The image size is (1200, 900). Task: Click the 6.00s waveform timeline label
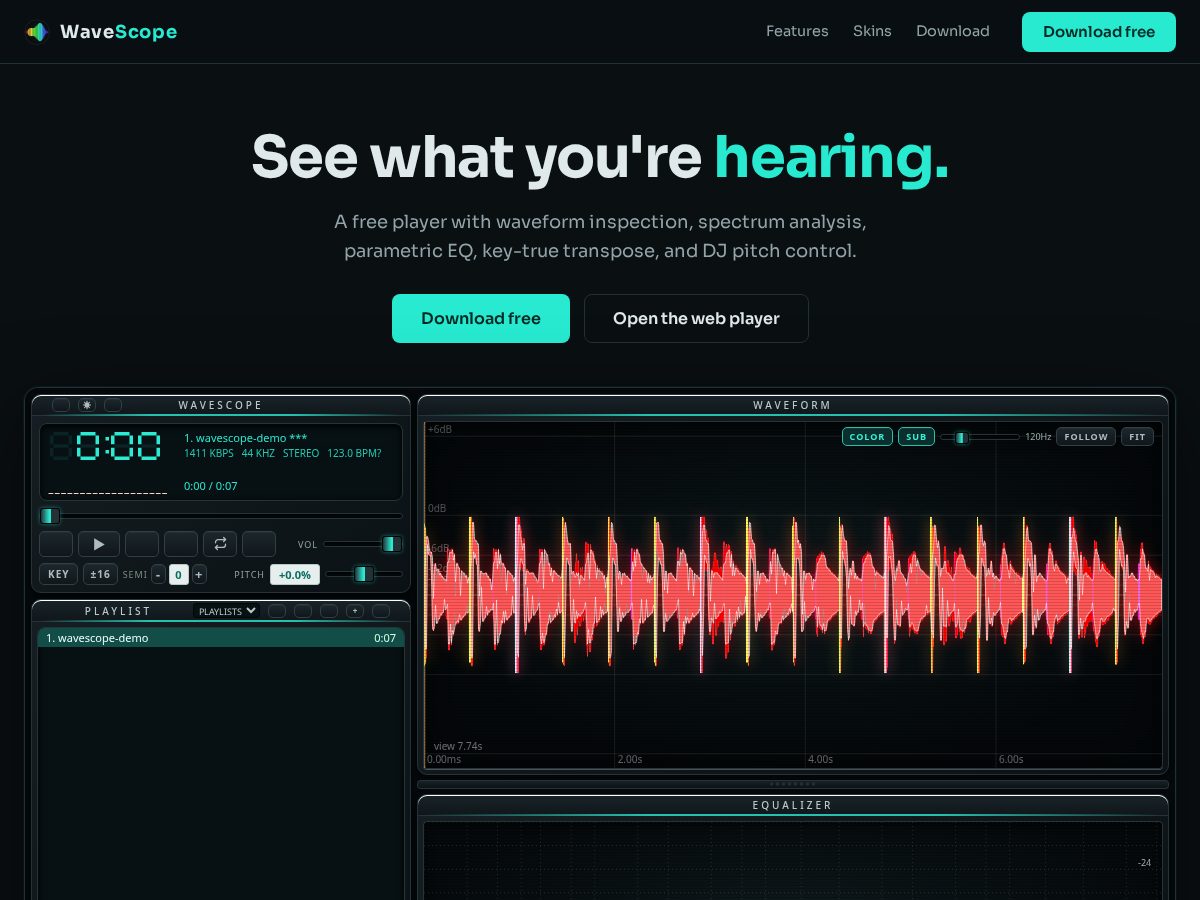point(1011,759)
